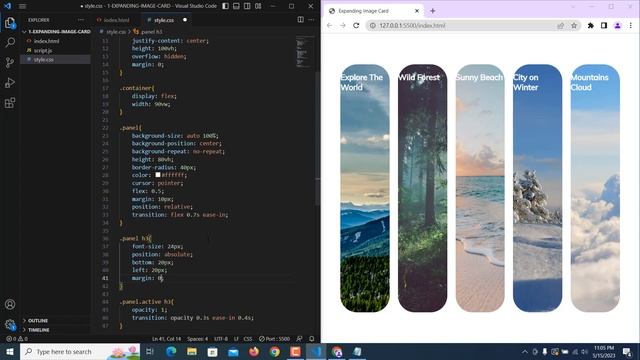Click the Chrome address bar URL
The width and height of the screenshot is (640, 360).
click(x=412, y=25)
